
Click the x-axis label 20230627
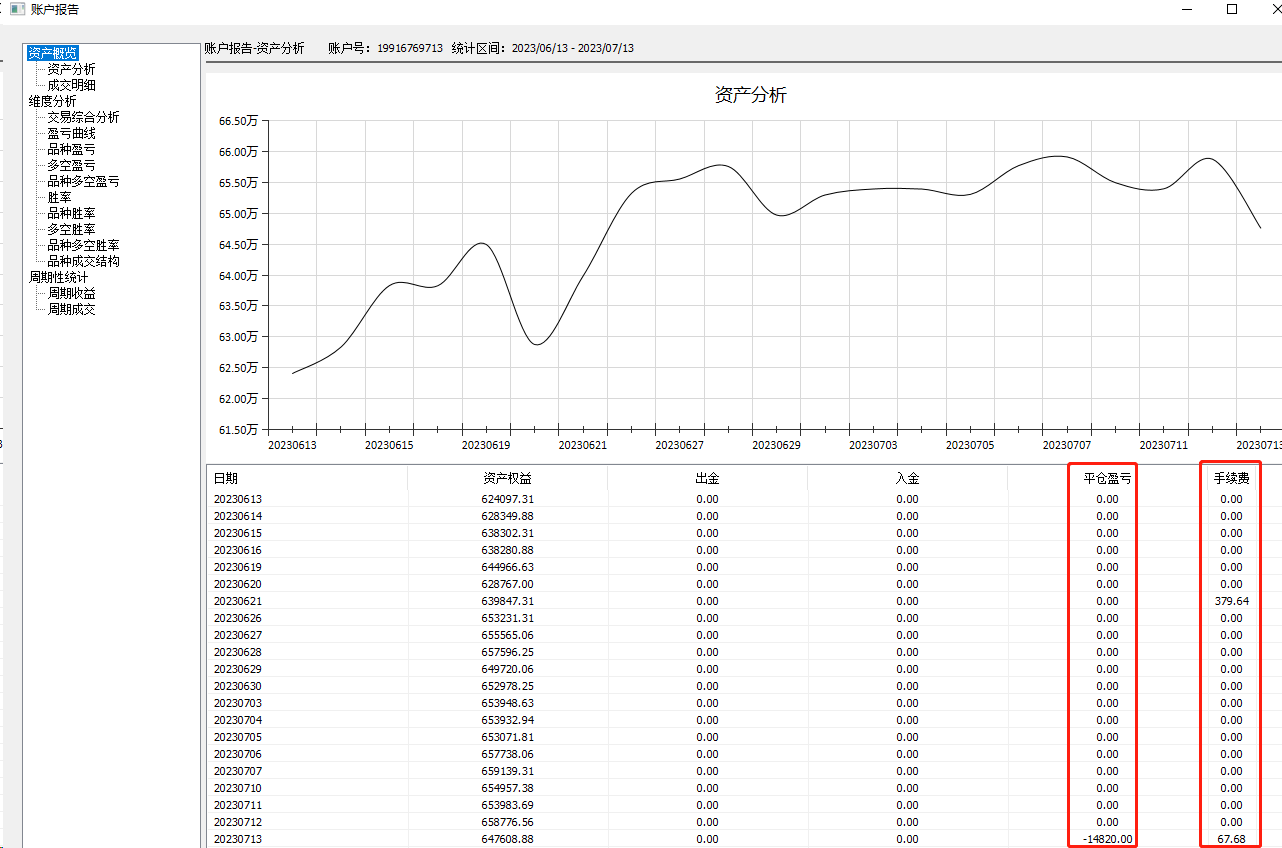pos(679,444)
